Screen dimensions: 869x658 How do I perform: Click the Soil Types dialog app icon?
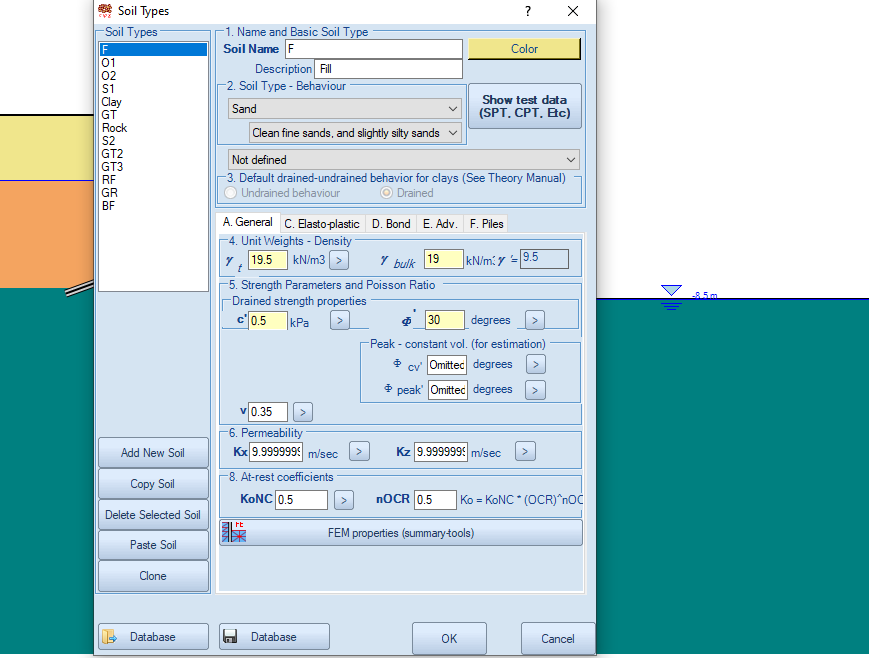(105, 11)
